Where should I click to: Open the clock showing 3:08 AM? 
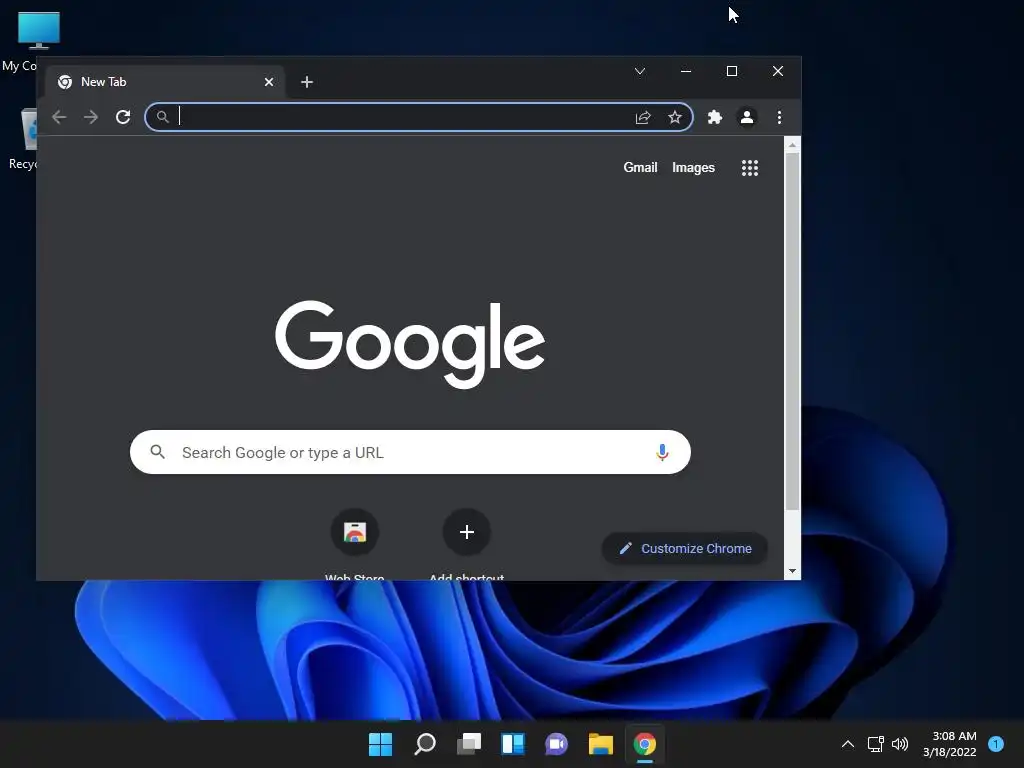click(x=950, y=744)
